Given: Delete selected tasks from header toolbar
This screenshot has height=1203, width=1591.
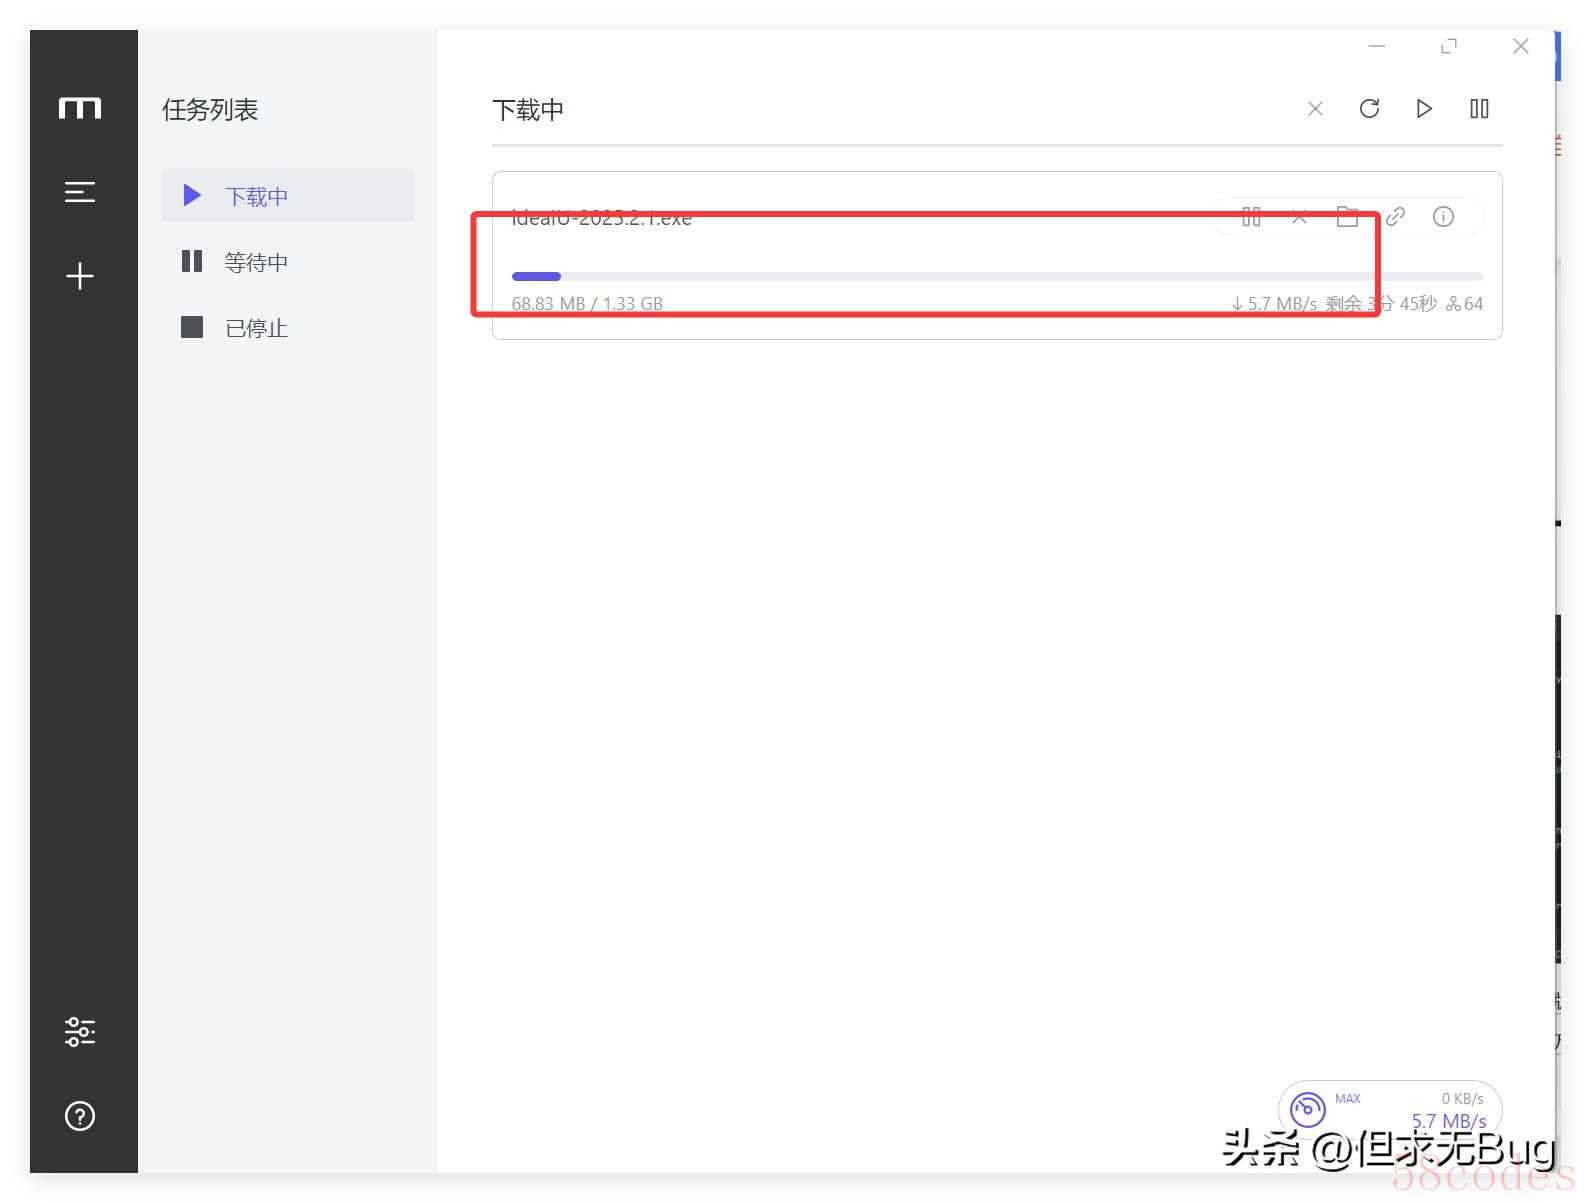Looking at the screenshot, I should 1315,109.
